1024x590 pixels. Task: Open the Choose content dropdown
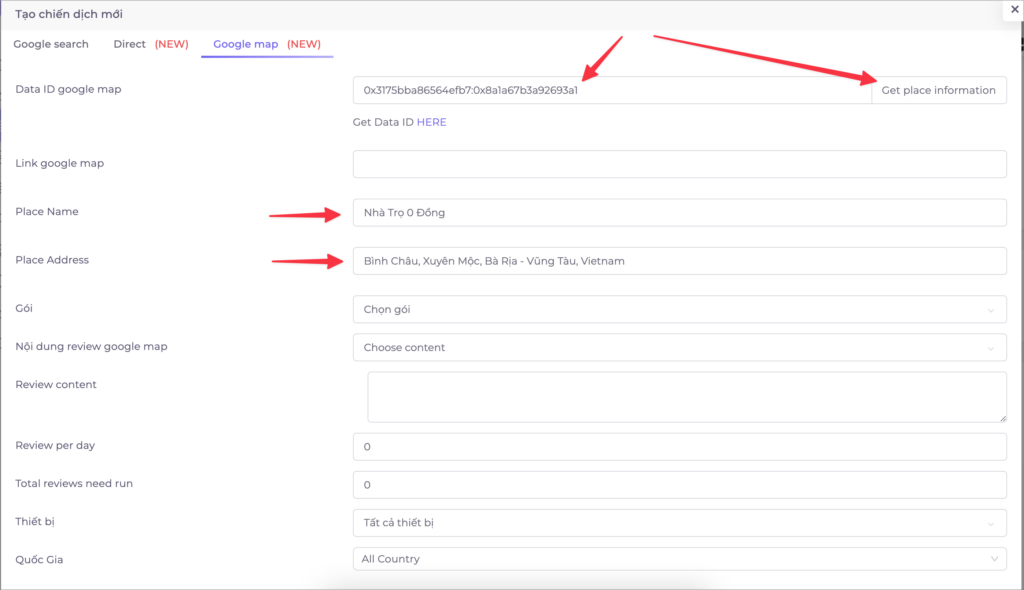tap(680, 348)
